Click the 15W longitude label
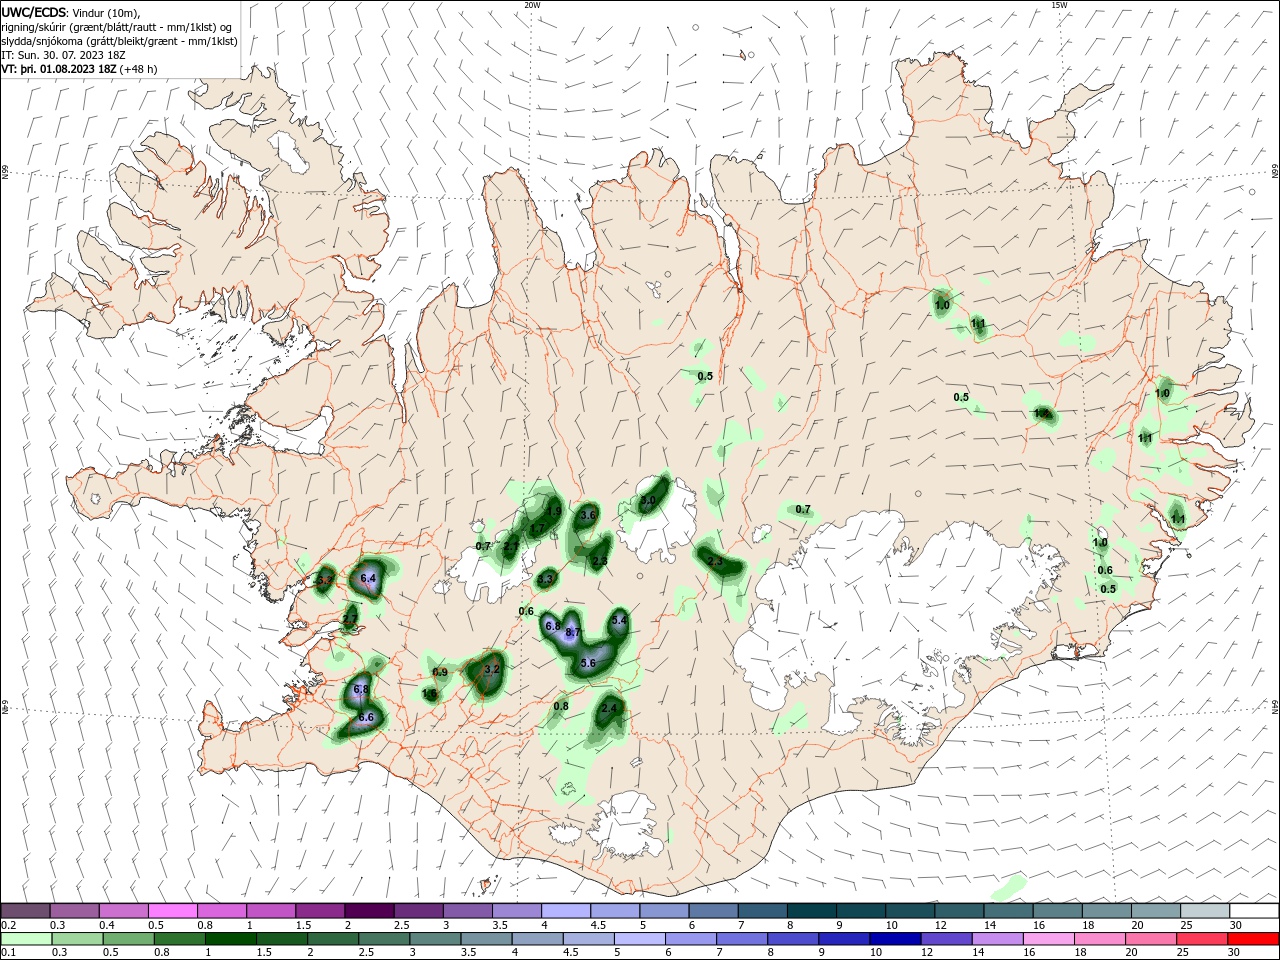The width and height of the screenshot is (1280, 960). (x=1059, y=5)
